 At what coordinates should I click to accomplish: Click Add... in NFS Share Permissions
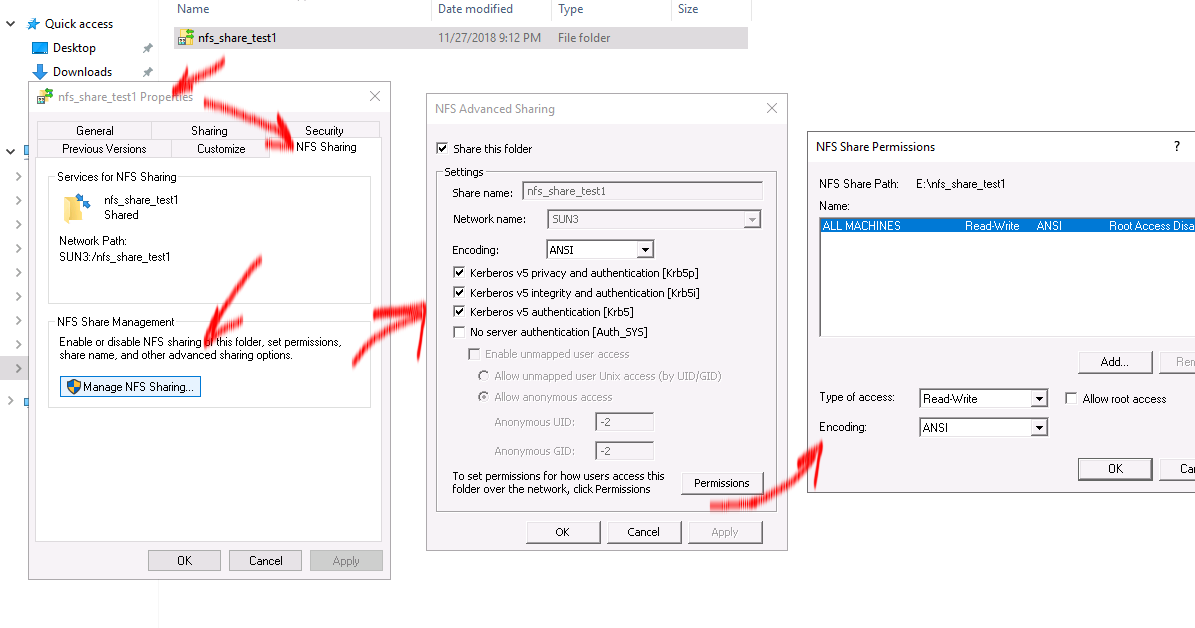pos(1114,361)
